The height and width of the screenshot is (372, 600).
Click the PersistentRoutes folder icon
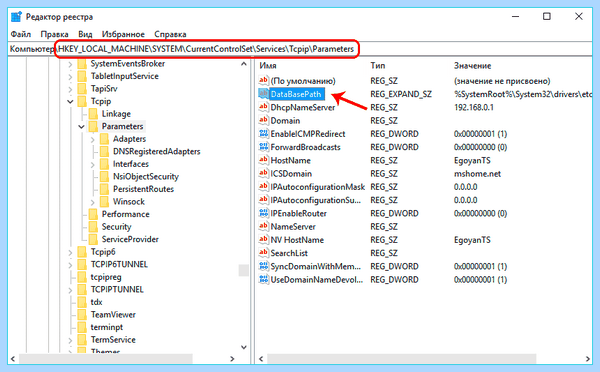point(104,189)
